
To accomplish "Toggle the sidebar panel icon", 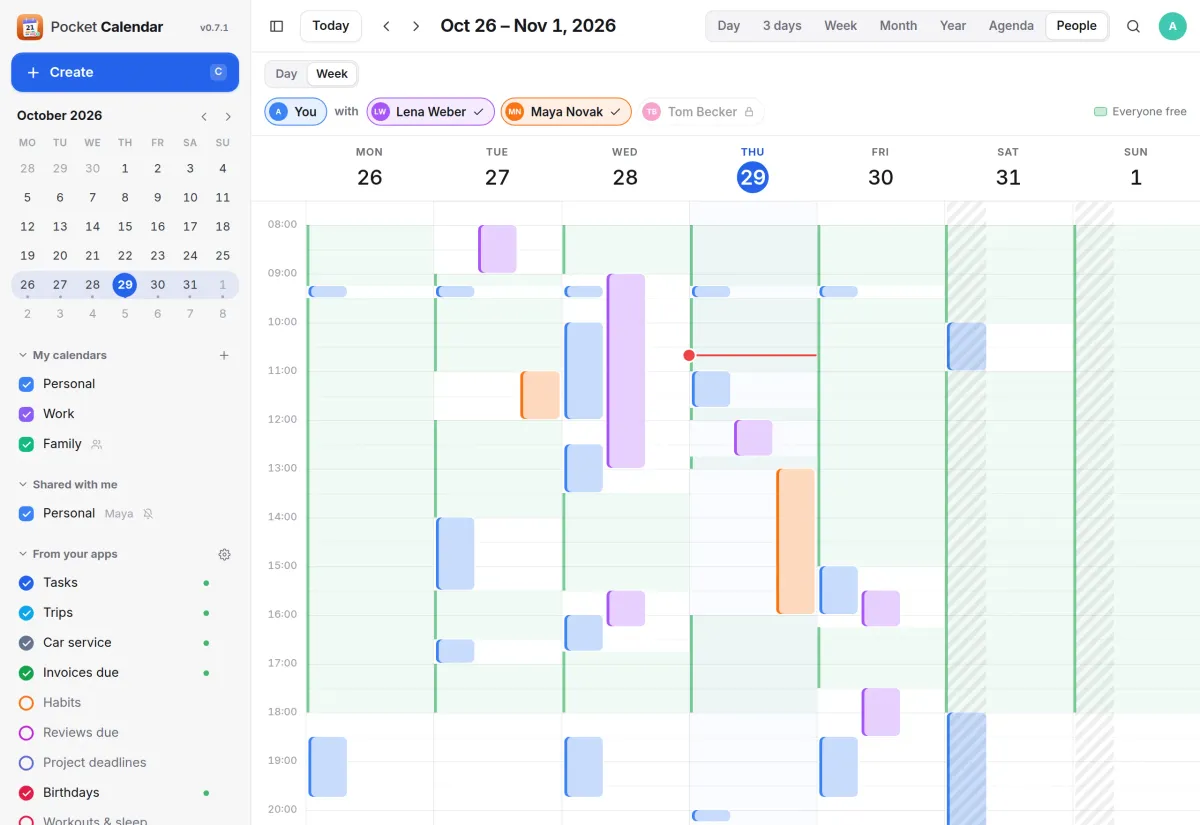I will click(277, 26).
